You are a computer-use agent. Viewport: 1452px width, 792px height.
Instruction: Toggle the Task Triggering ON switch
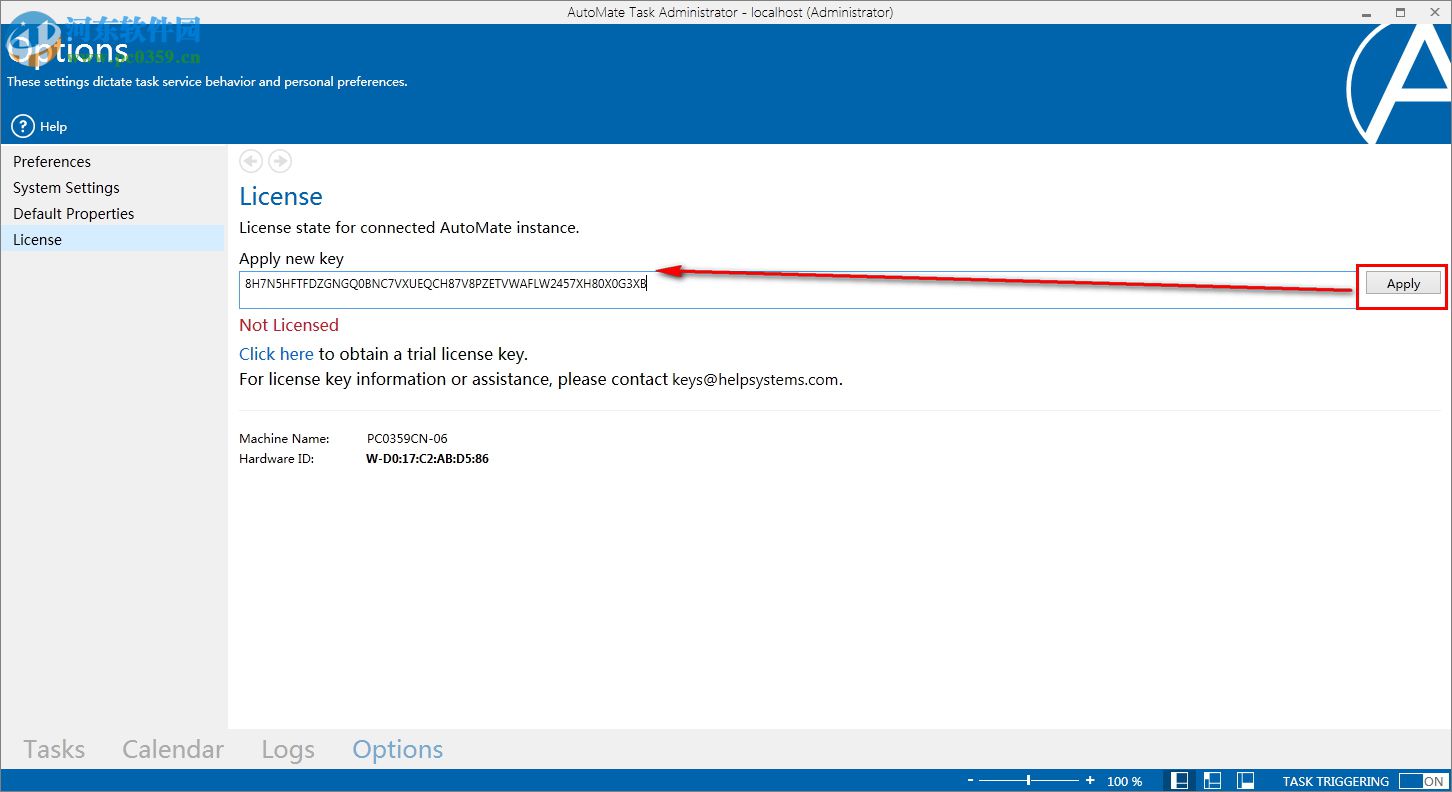[1423, 781]
